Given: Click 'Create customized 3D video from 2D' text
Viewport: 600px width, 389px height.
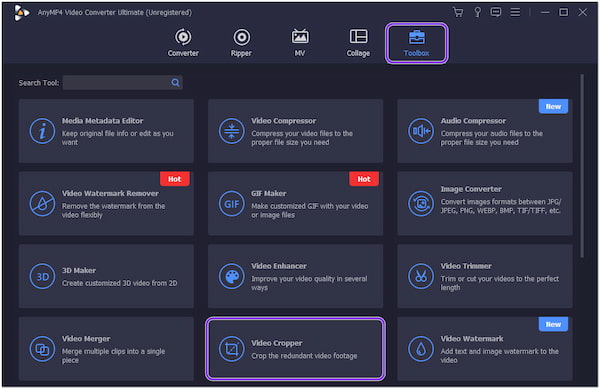Looking at the screenshot, I should coord(119,283).
